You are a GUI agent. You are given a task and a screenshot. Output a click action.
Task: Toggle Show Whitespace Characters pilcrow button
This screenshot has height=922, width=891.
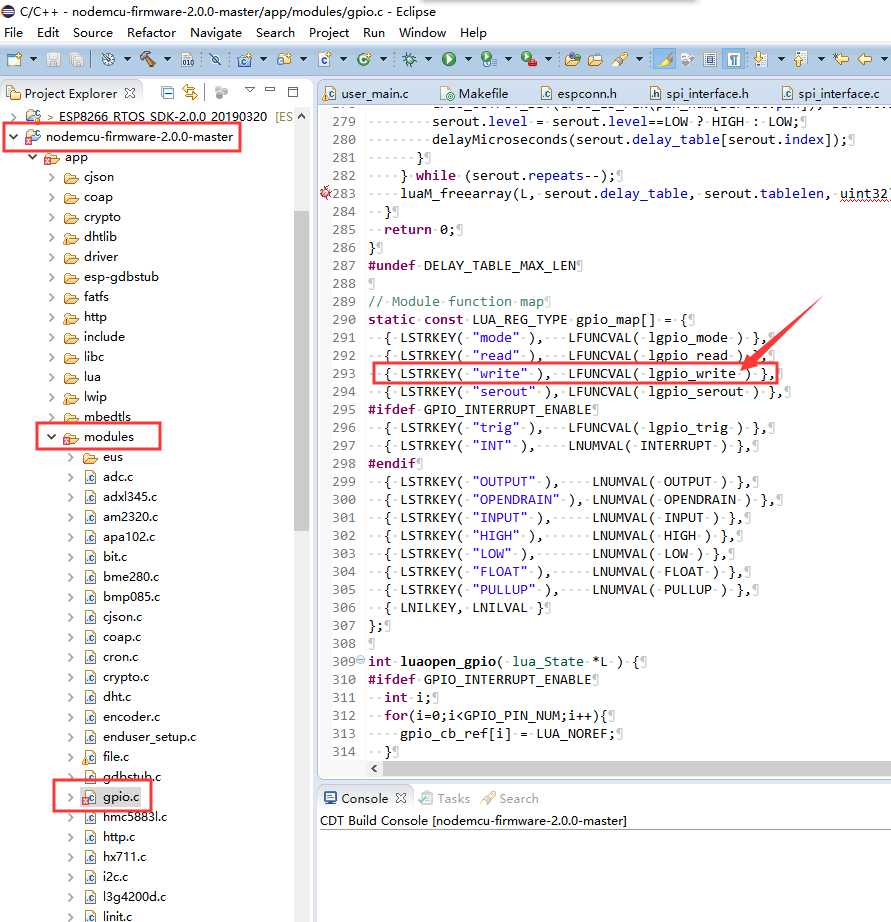tap(735, 60)
